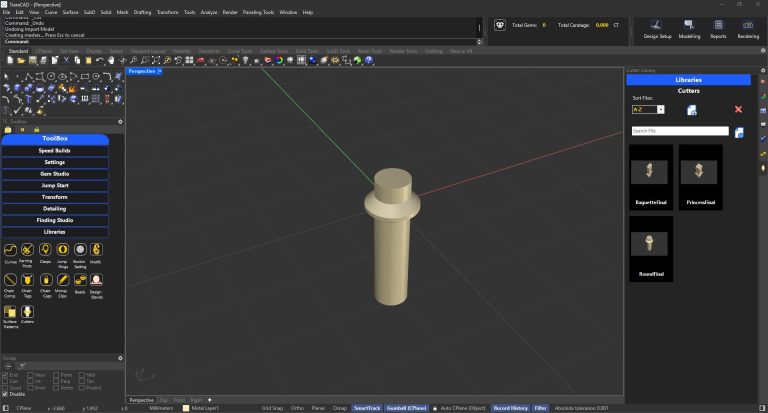Screen dimensions: 768x413
Task: Expand the Perspective viewport dropdown arrow
Action: [x=159, y=71]
